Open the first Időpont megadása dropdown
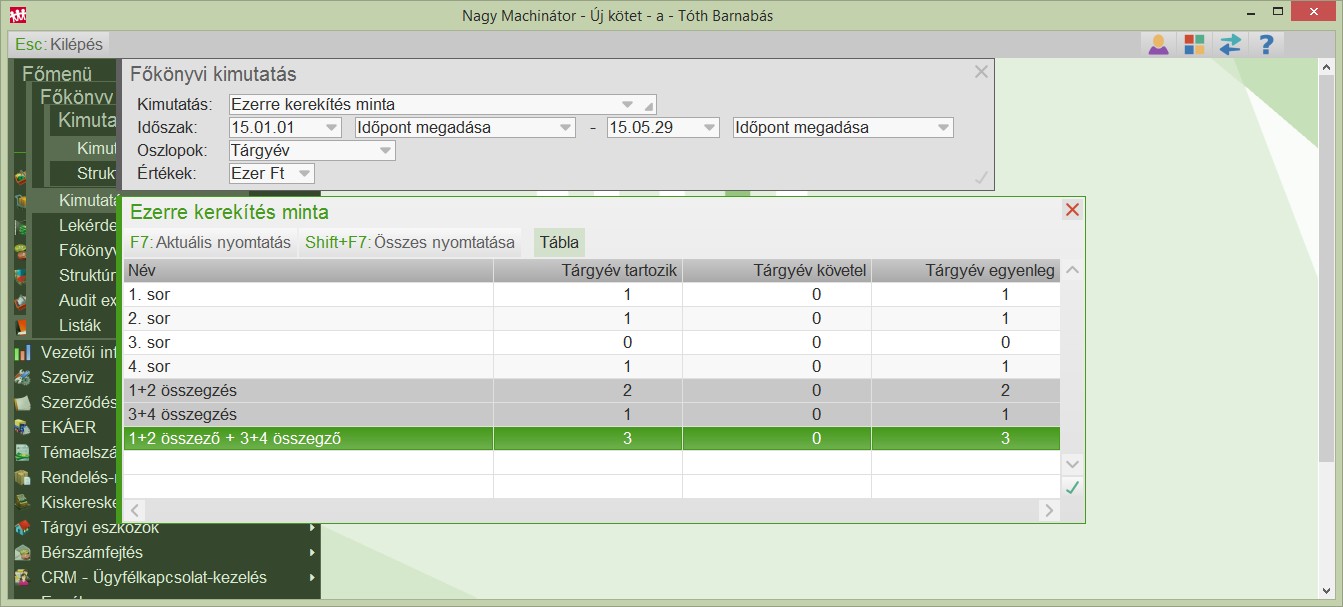The height and width of the screenshot is (607, 1343). coord(566,128)
